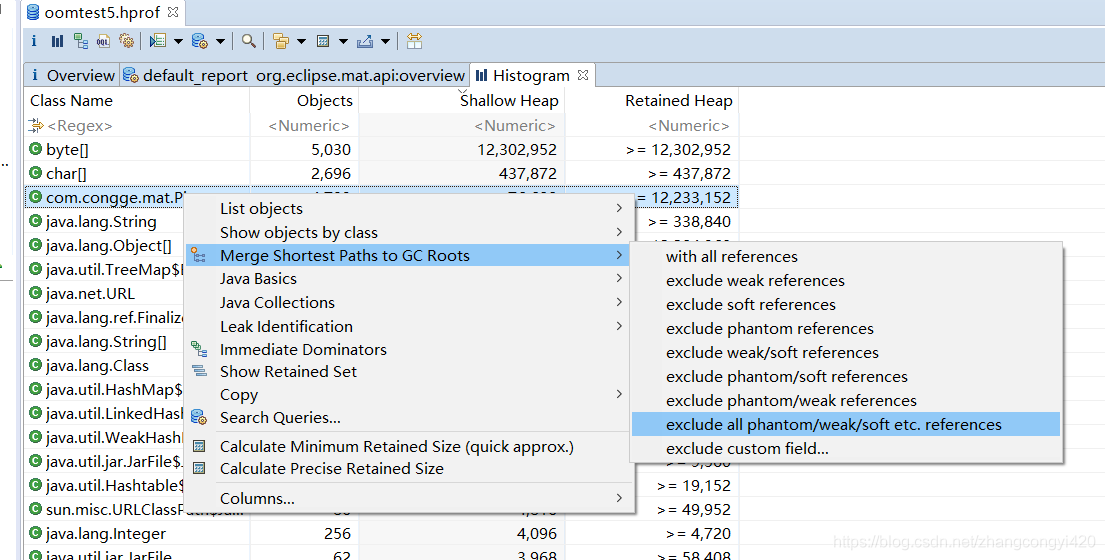
Task: Click the magnifier Find Object icon
Action: point(248,41)
